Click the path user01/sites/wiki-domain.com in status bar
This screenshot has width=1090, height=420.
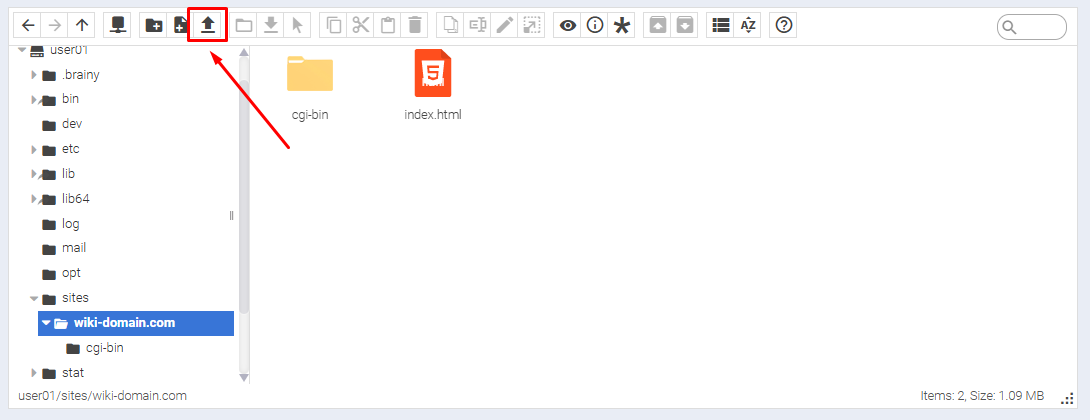coord(102,396)
